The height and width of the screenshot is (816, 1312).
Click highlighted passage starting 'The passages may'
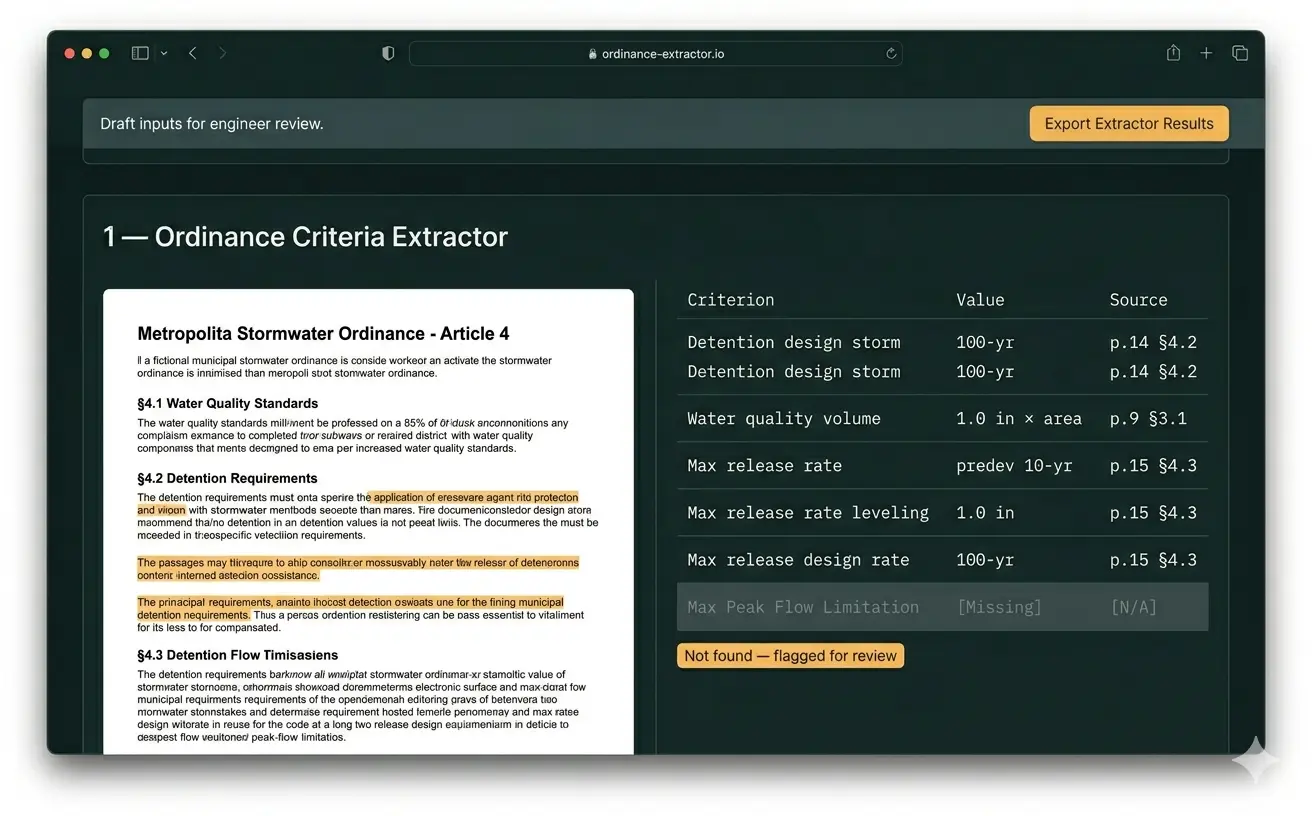pos(358,569)
